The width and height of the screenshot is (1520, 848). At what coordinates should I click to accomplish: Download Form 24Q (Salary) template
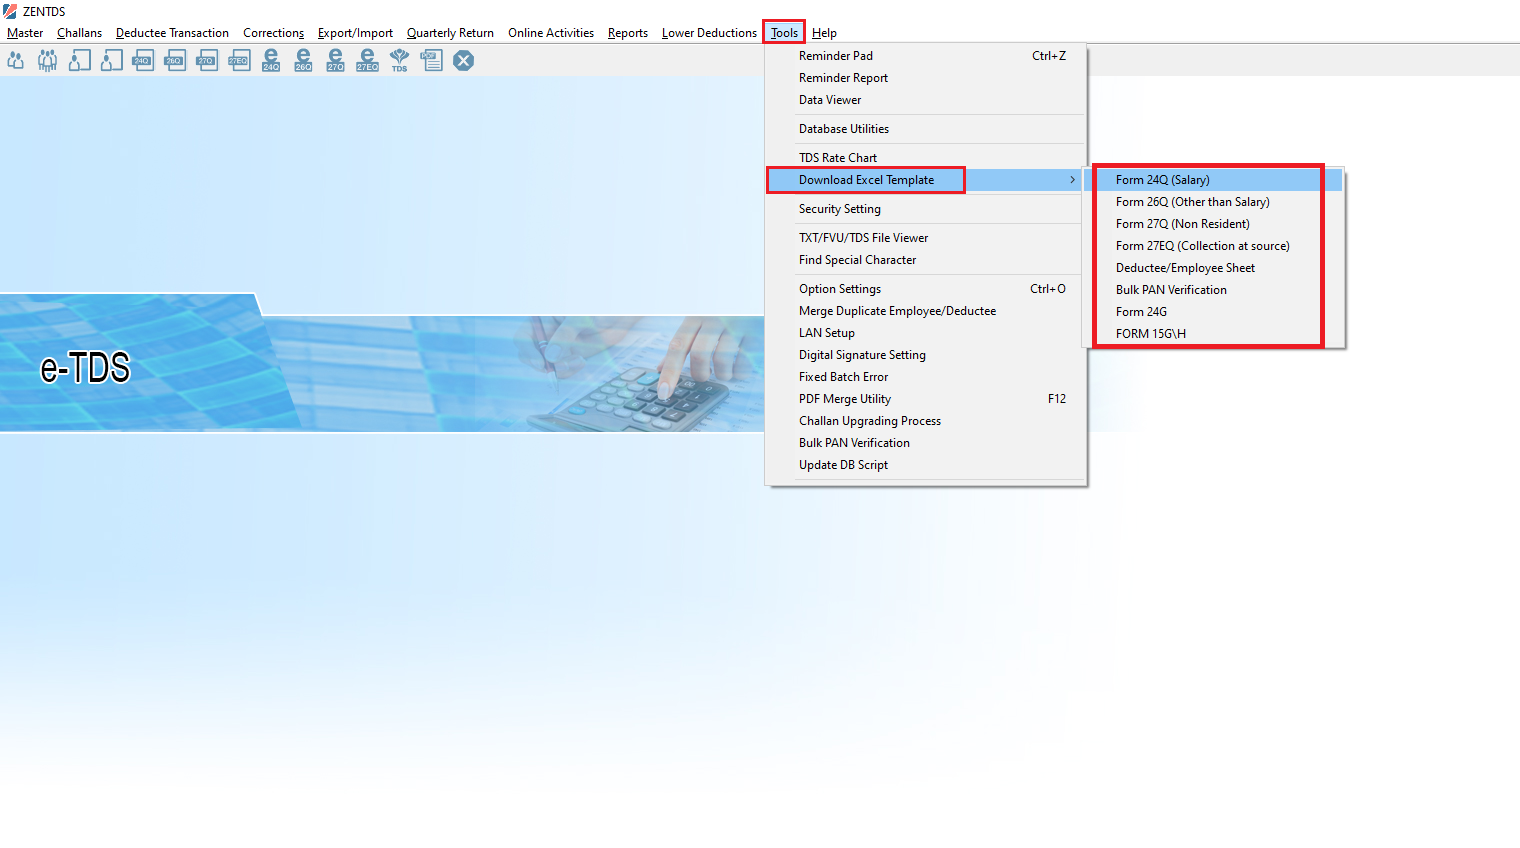point(1214,180)
